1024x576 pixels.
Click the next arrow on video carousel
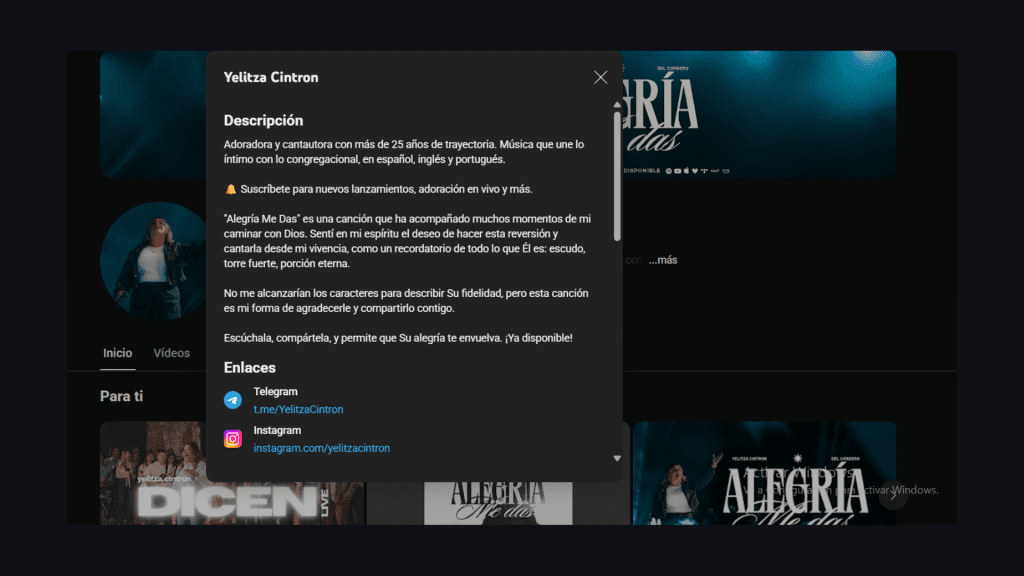click(893, 495)
